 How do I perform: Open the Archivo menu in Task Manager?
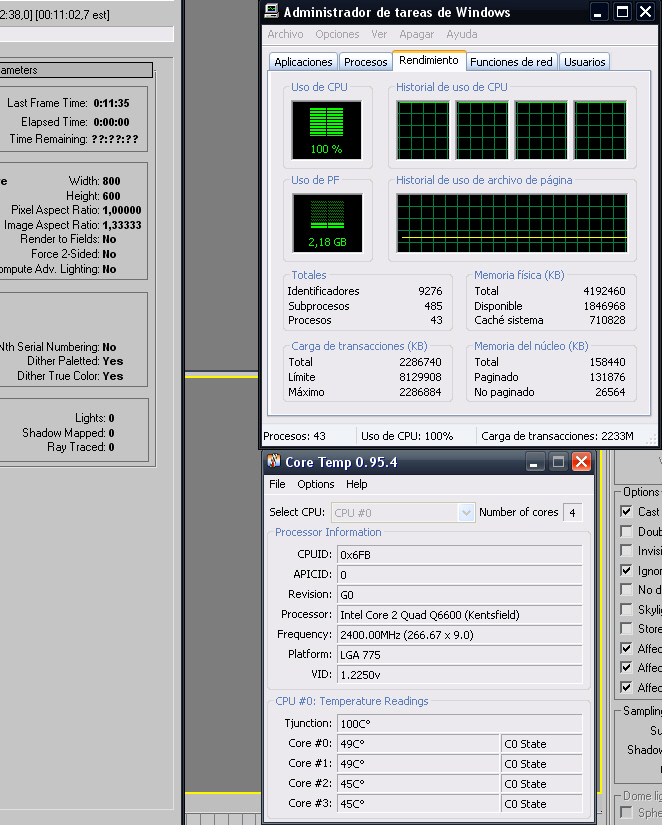click(x=285, y=34)
